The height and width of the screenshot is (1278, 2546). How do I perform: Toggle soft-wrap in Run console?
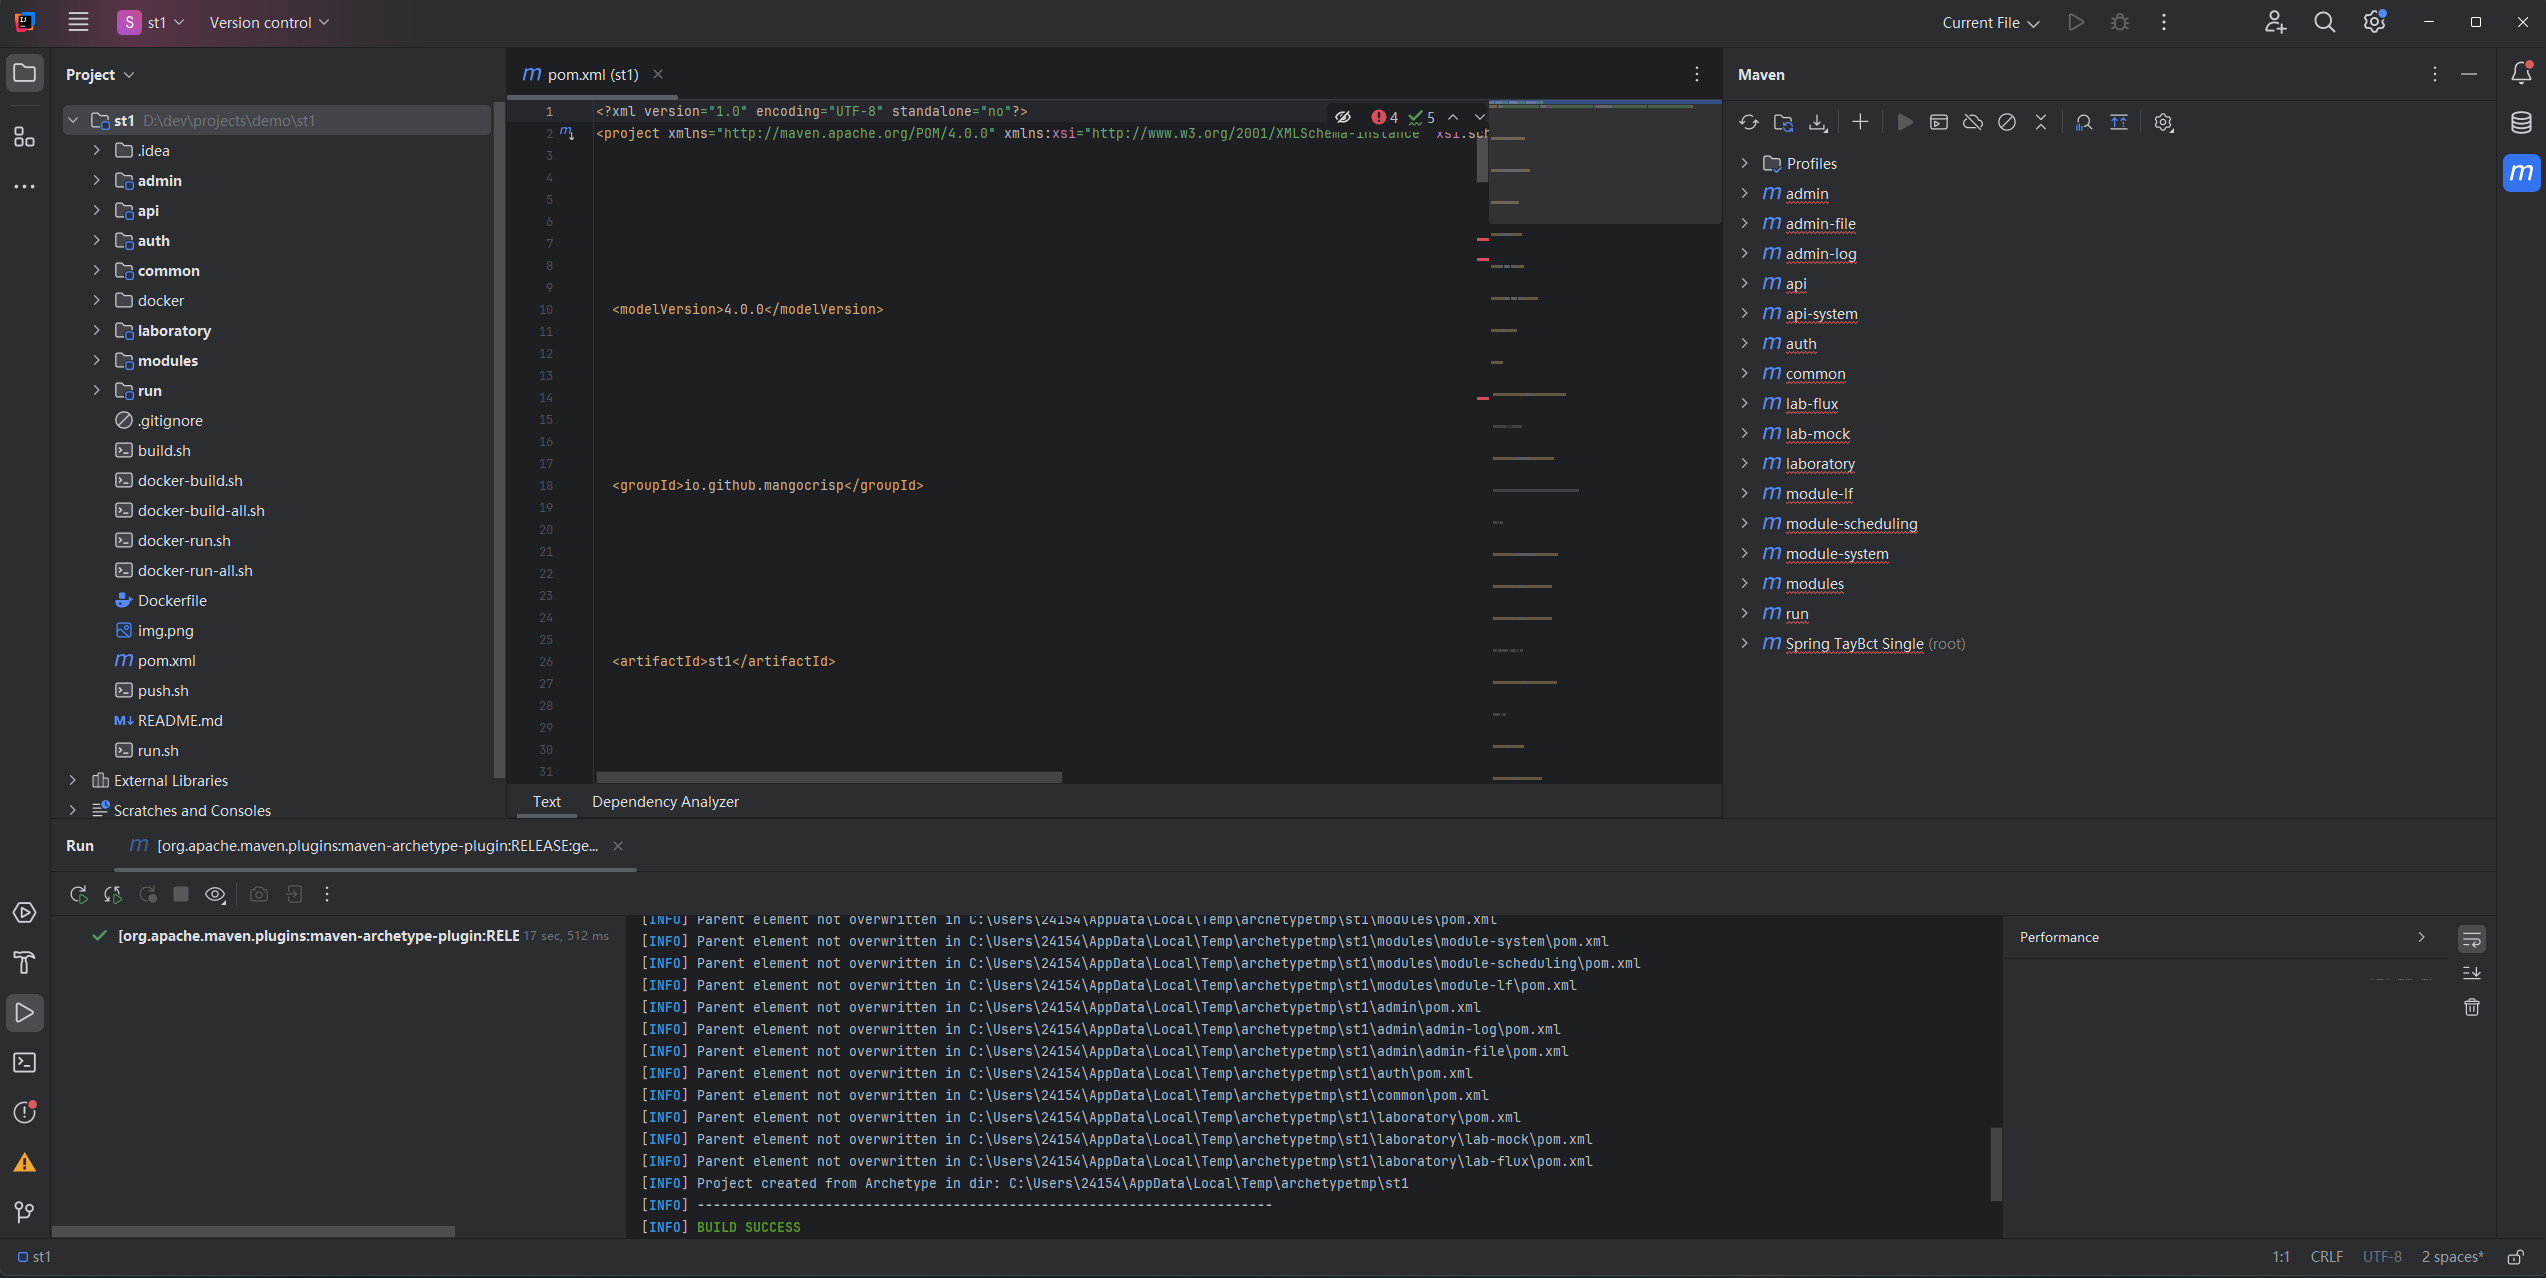[2471, 939]
